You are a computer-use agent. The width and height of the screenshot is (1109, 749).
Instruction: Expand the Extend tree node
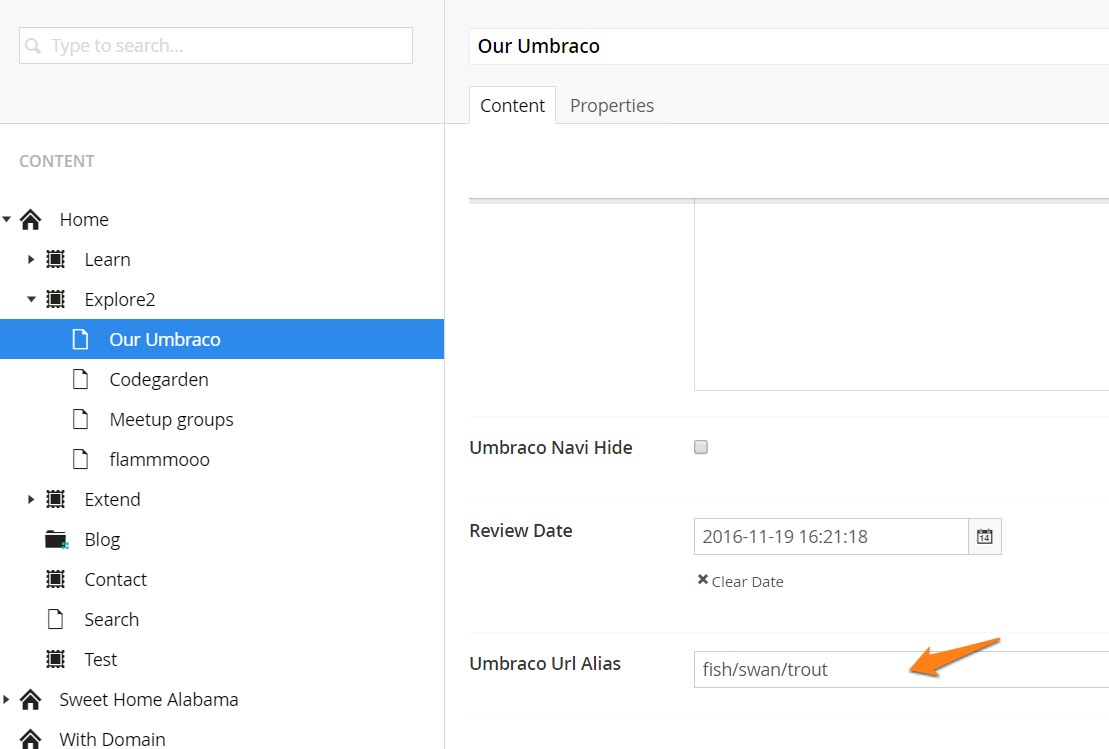(30, 499)
